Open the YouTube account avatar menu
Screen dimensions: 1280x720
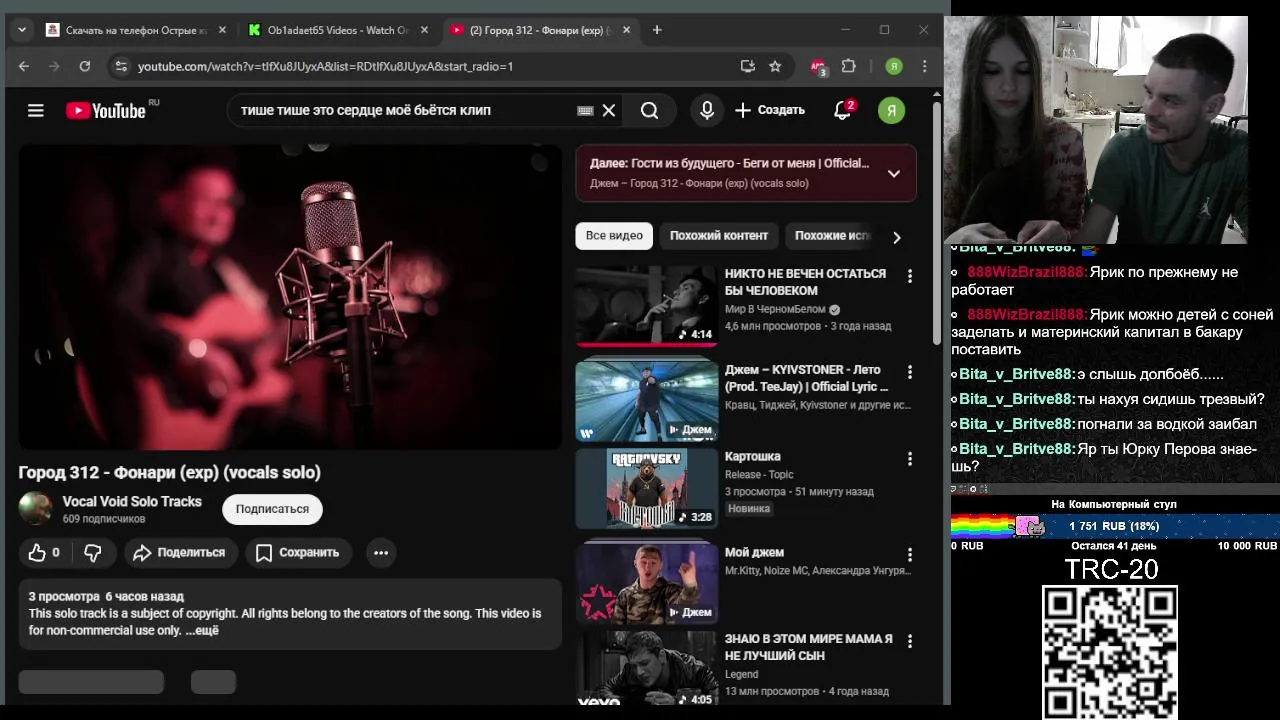pyautogui.click(x=892, y=110)
